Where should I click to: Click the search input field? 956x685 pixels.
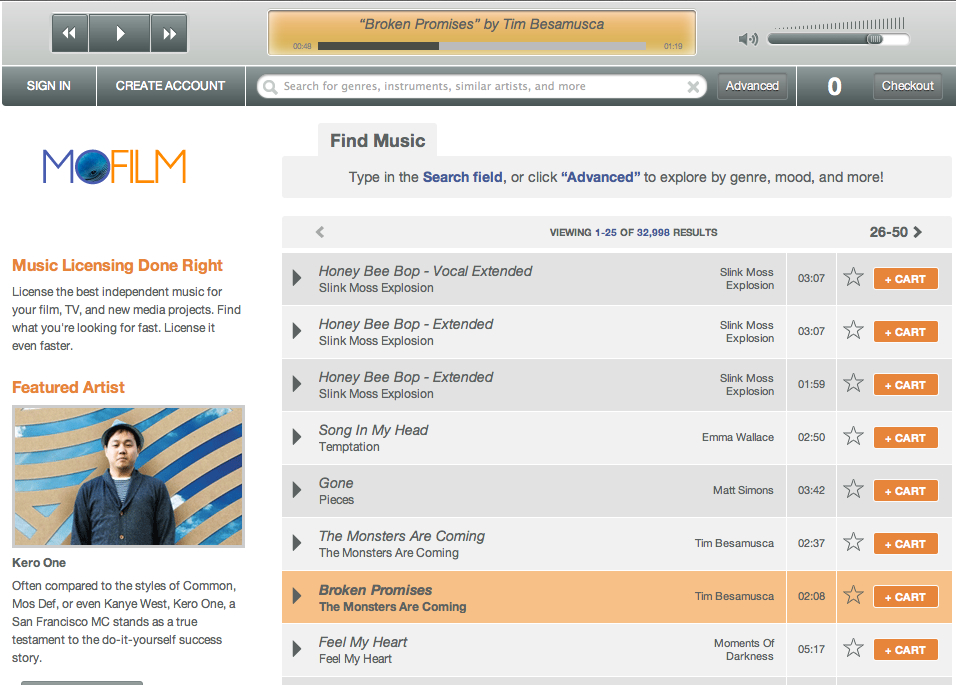(x=480, y=87)
